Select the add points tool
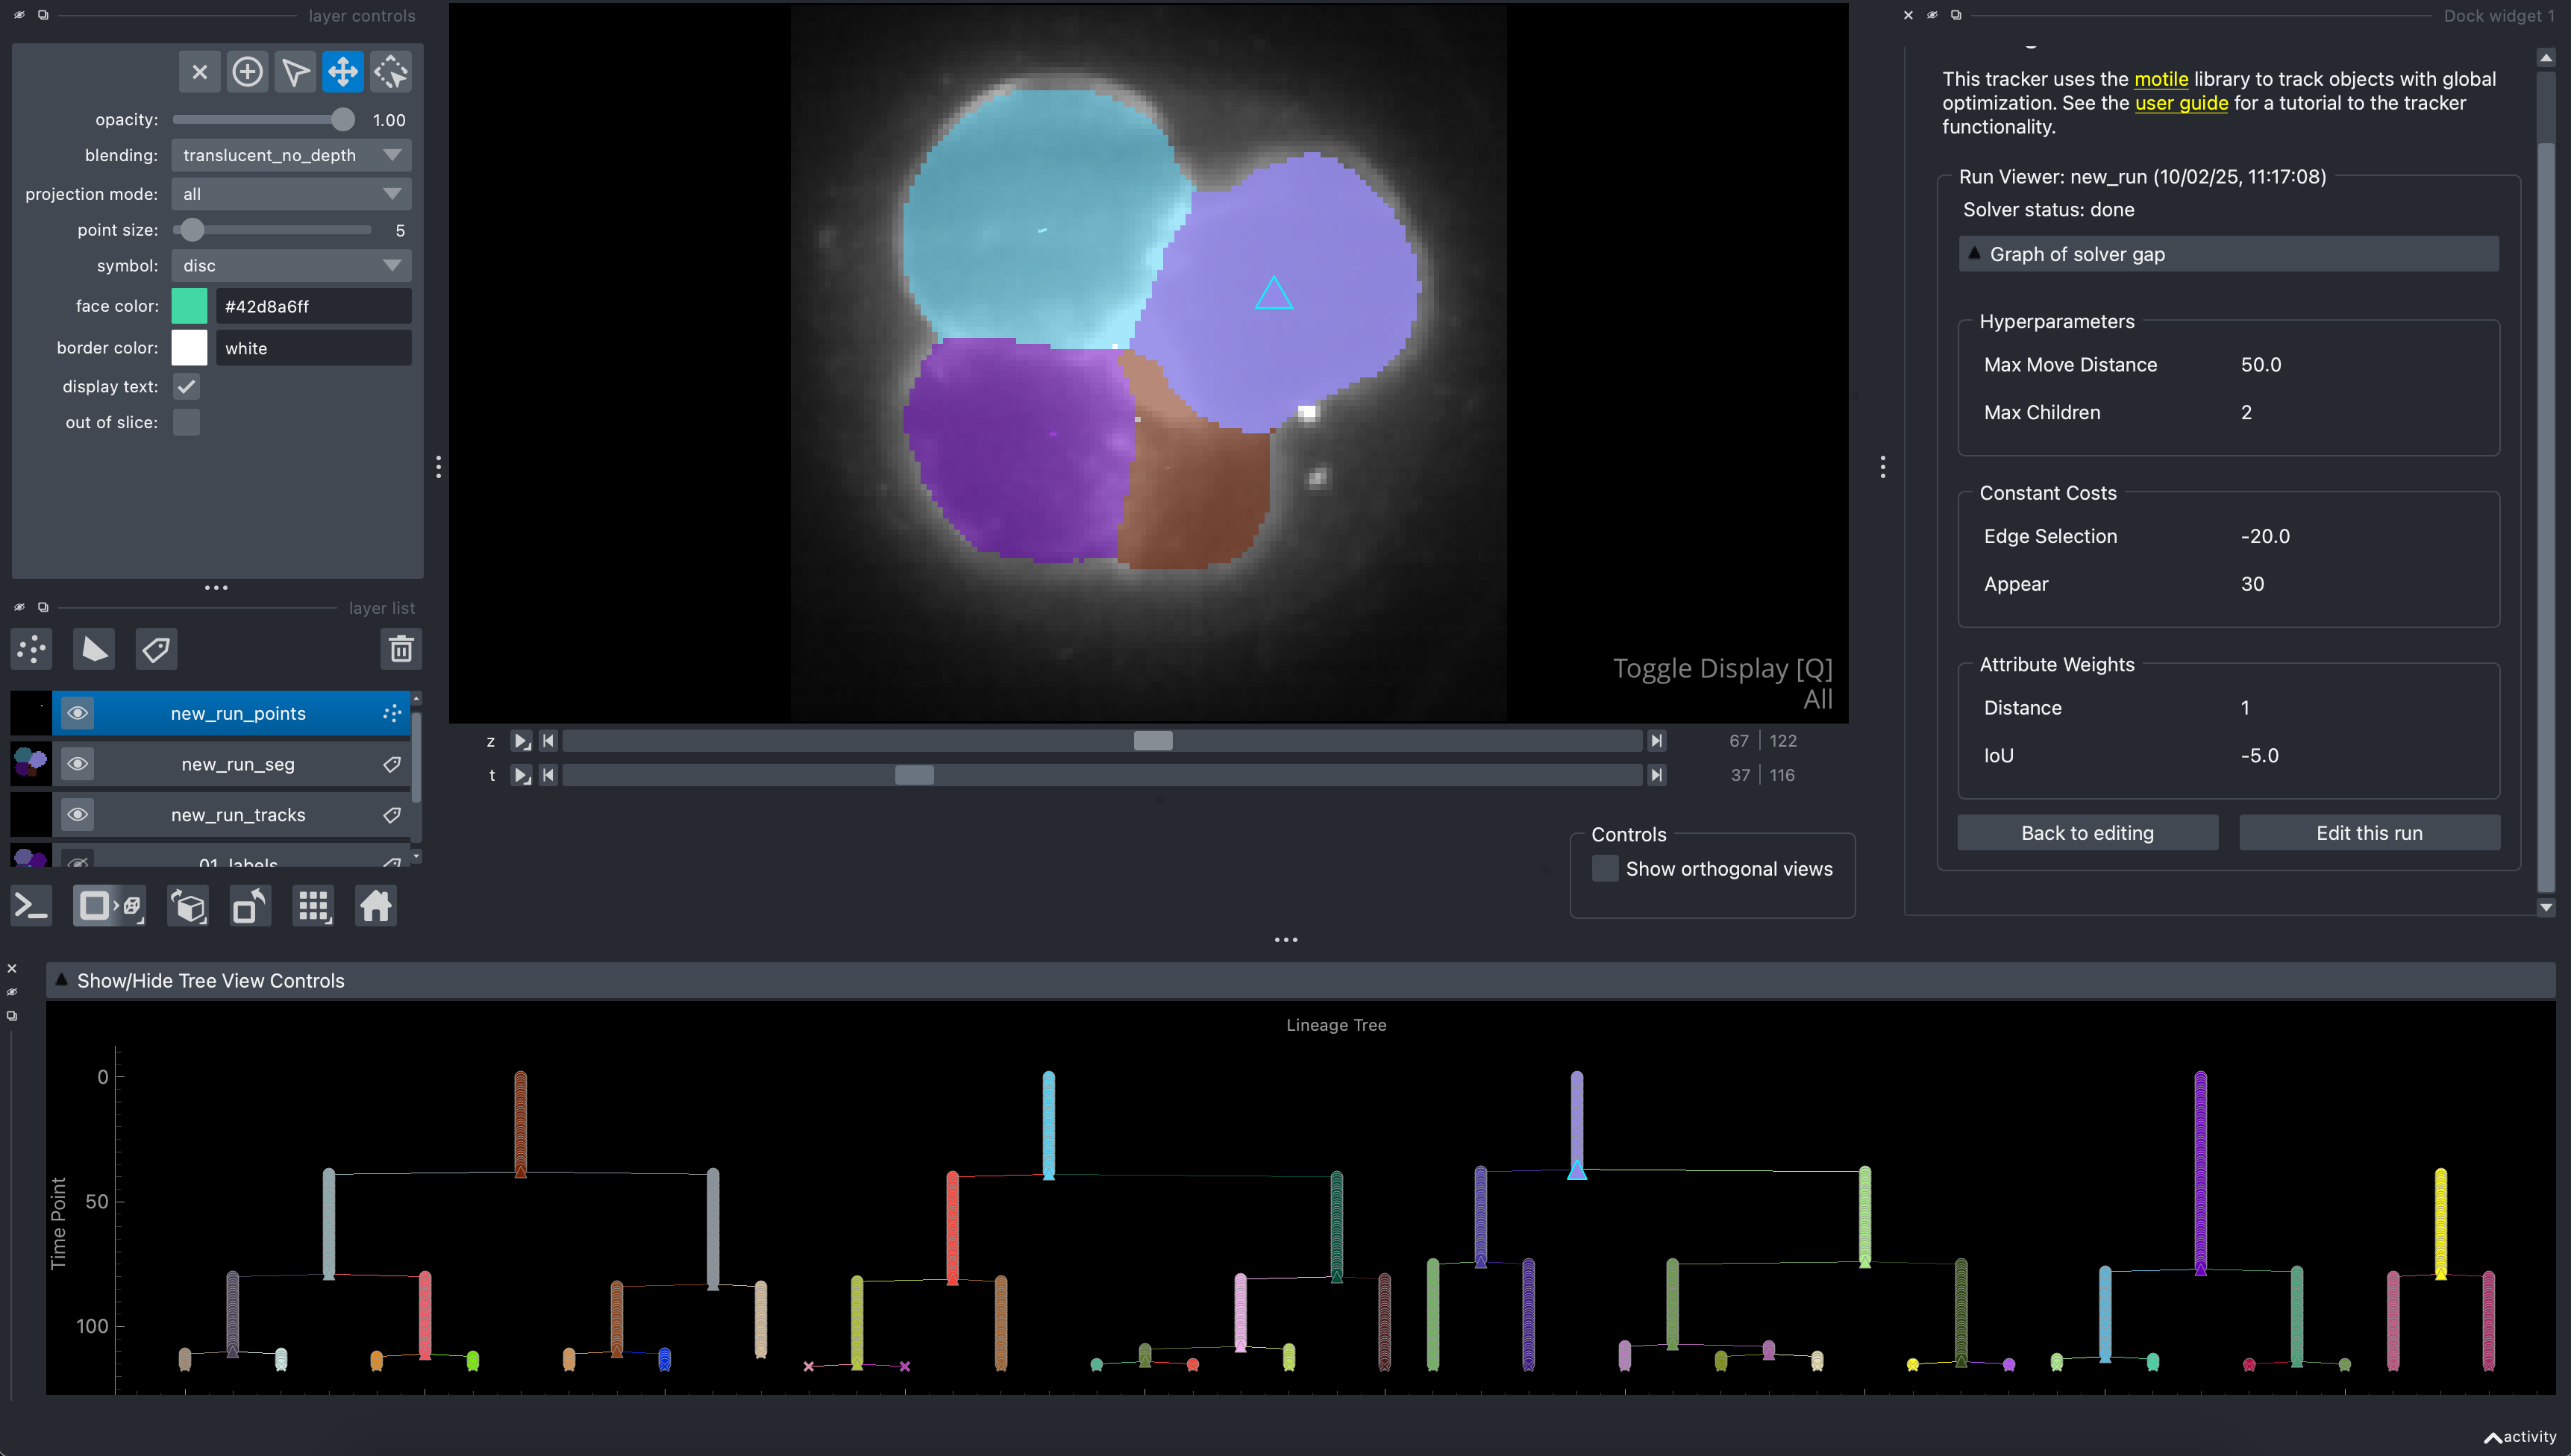The width and height of the screenshot is (2571, 1456). pos(247,72)
